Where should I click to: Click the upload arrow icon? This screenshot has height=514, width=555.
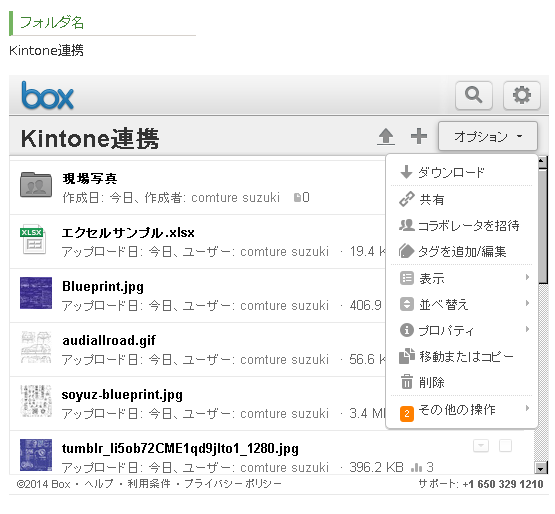(x=386, y=137)
